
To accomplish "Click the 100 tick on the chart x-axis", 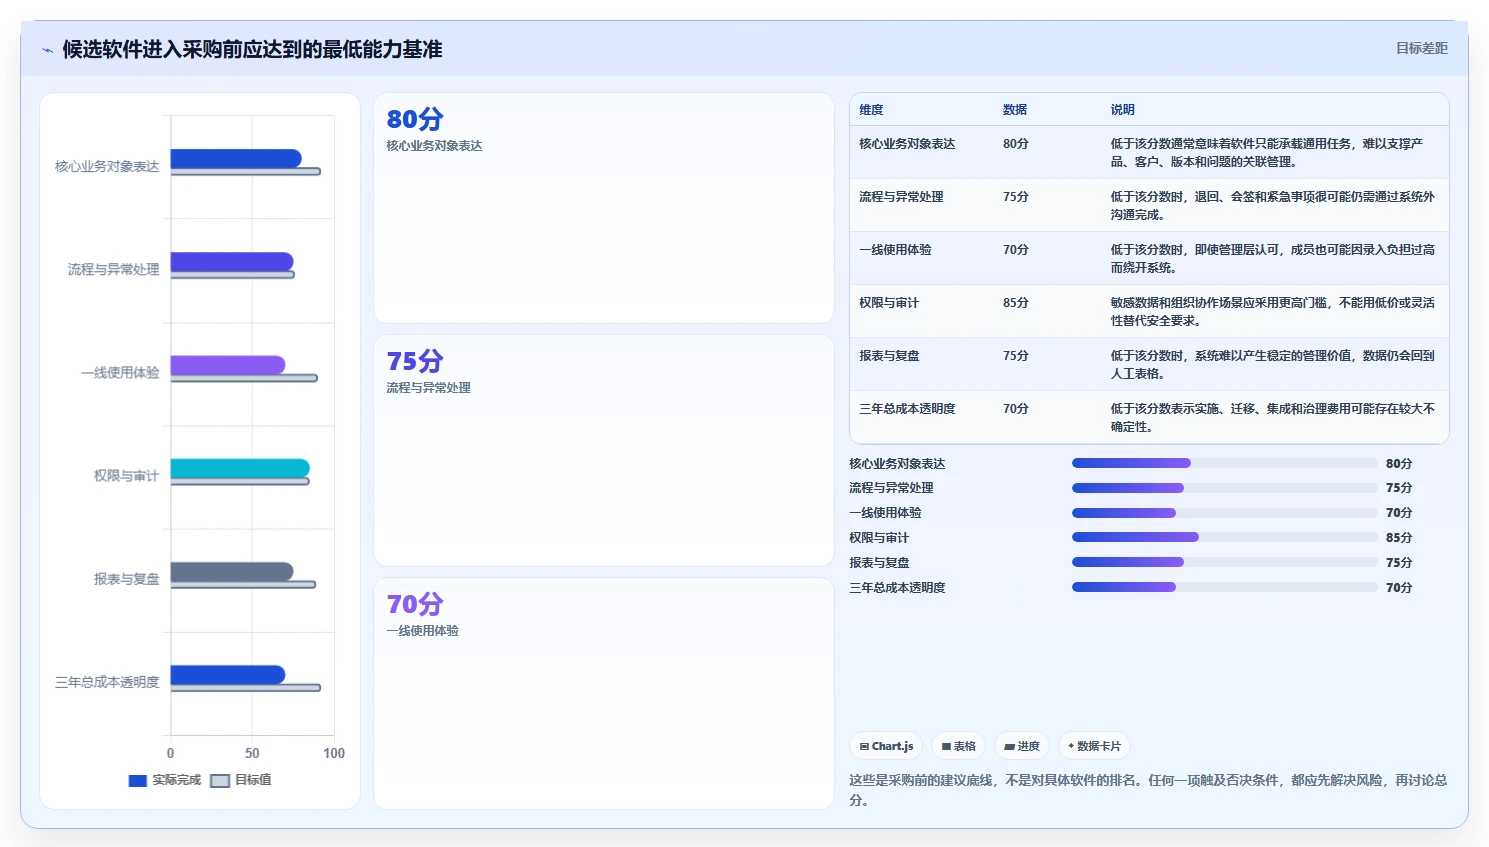I will point(334,753).
